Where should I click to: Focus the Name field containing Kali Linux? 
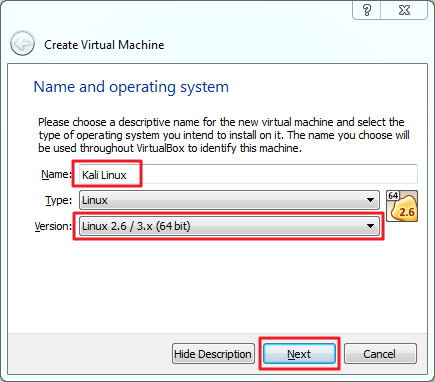pos(248,174)
